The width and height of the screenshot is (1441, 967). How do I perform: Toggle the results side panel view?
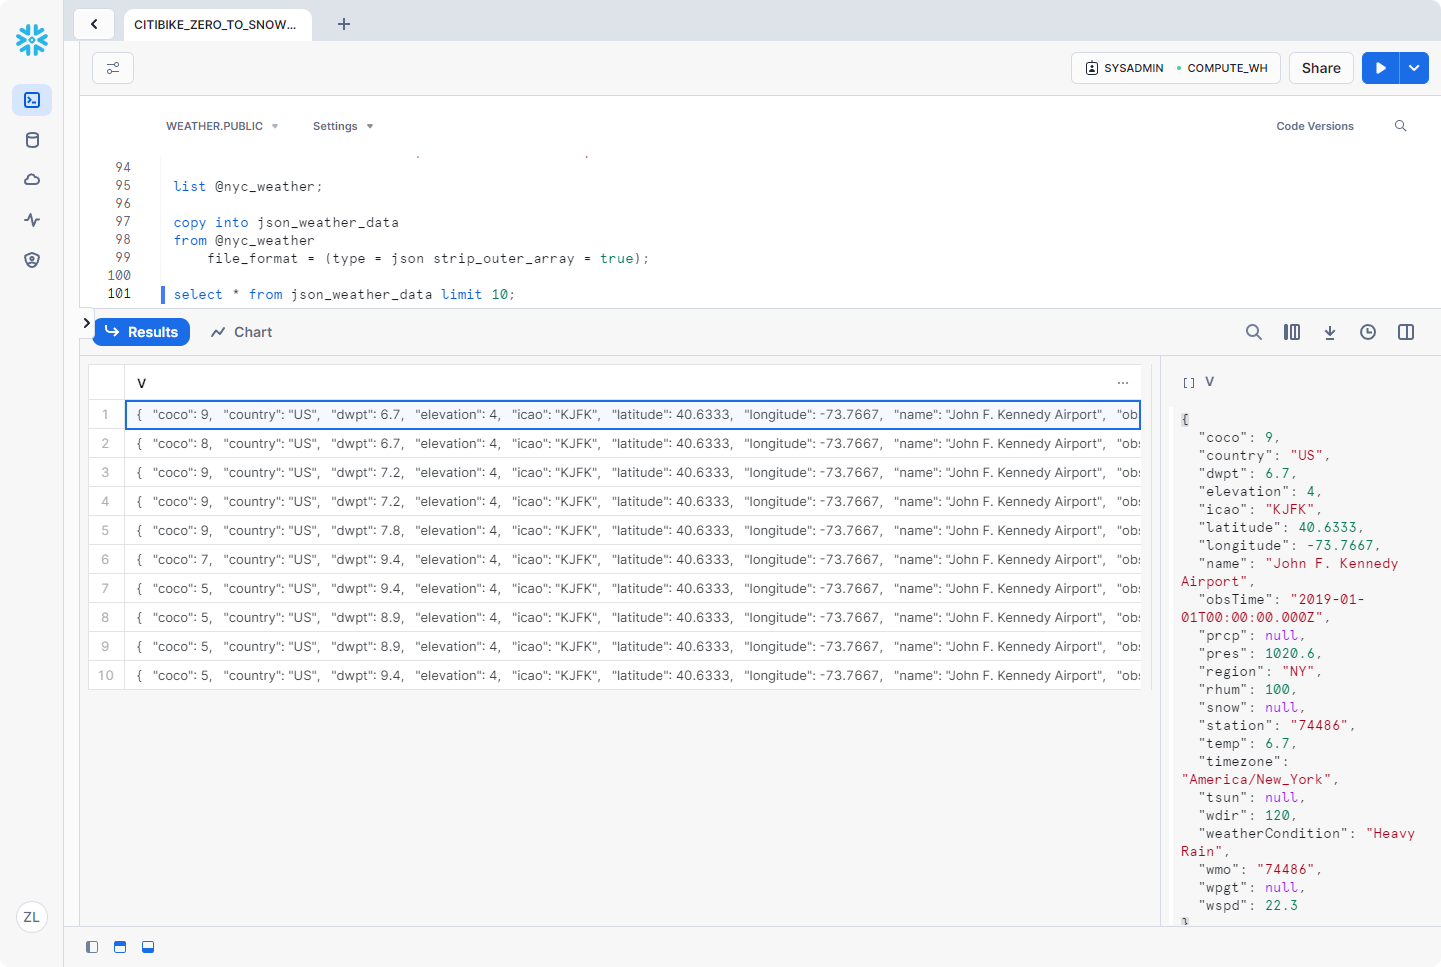coord(1406,332)
